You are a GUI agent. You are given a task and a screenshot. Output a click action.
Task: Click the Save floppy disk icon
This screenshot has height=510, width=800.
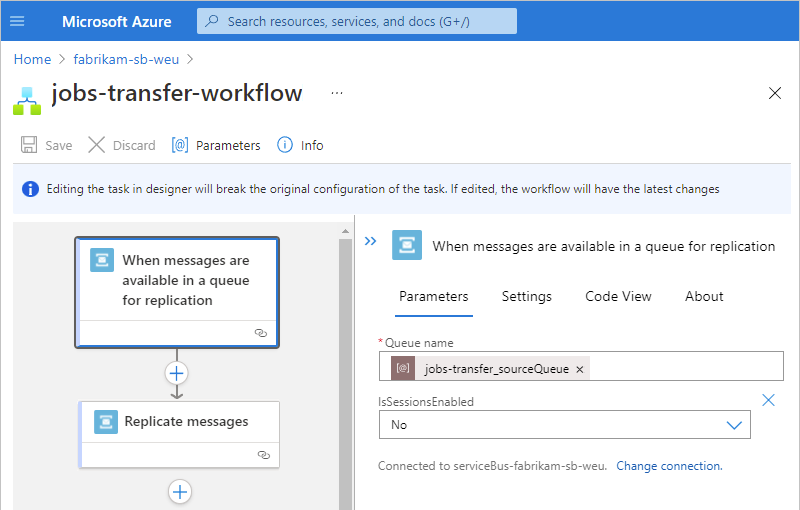tap(29, 145)
